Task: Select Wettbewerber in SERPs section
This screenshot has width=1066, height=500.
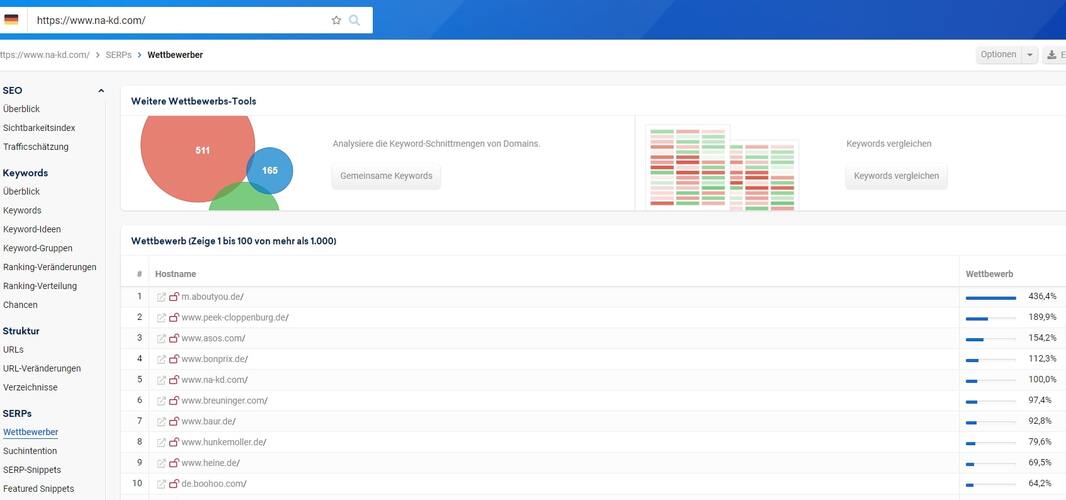Action: click(31, 432)
